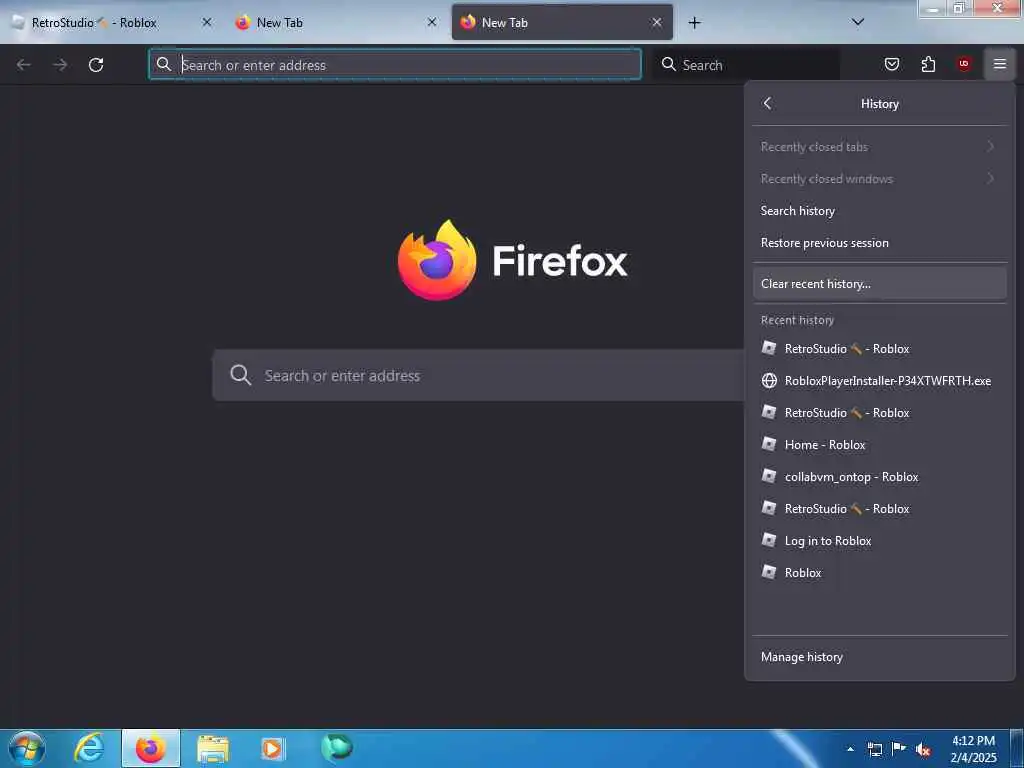This screenshot has width=1024, height=768.
Task: Expand Recently closed windows
Action: pyautogui.click(x=879, y=179)
